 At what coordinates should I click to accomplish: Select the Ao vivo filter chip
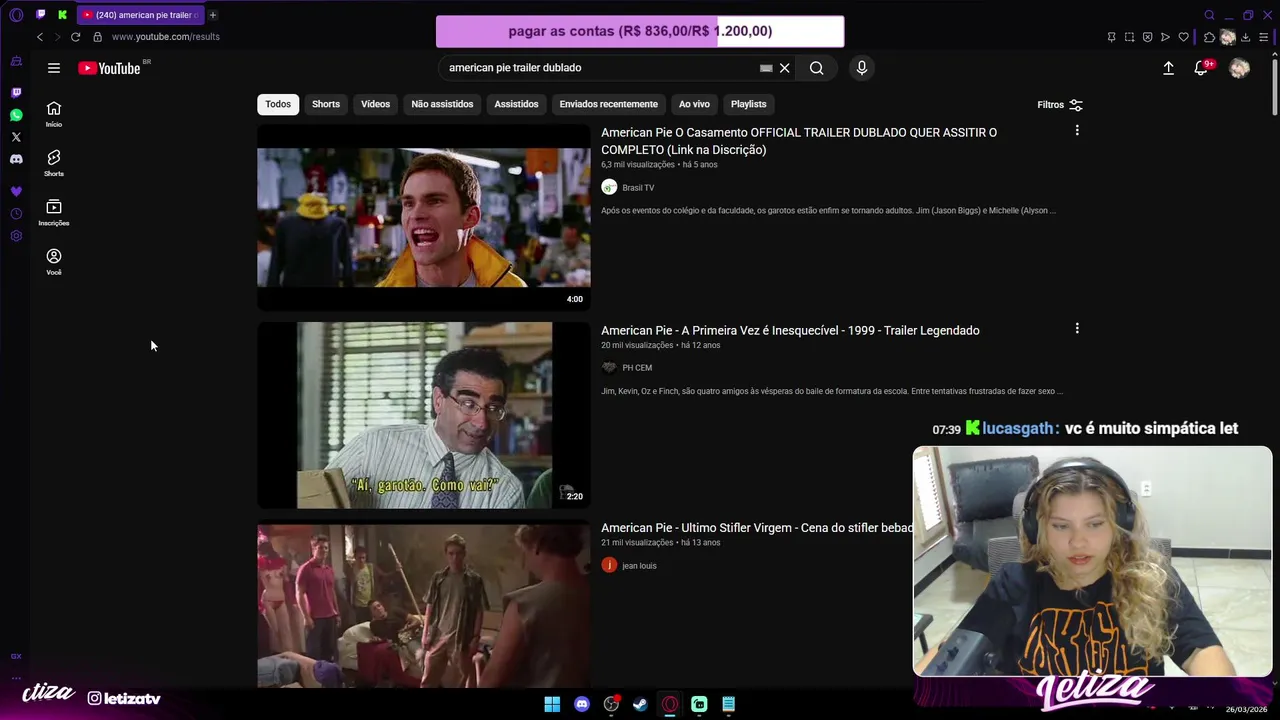click(x=694, y=104)
